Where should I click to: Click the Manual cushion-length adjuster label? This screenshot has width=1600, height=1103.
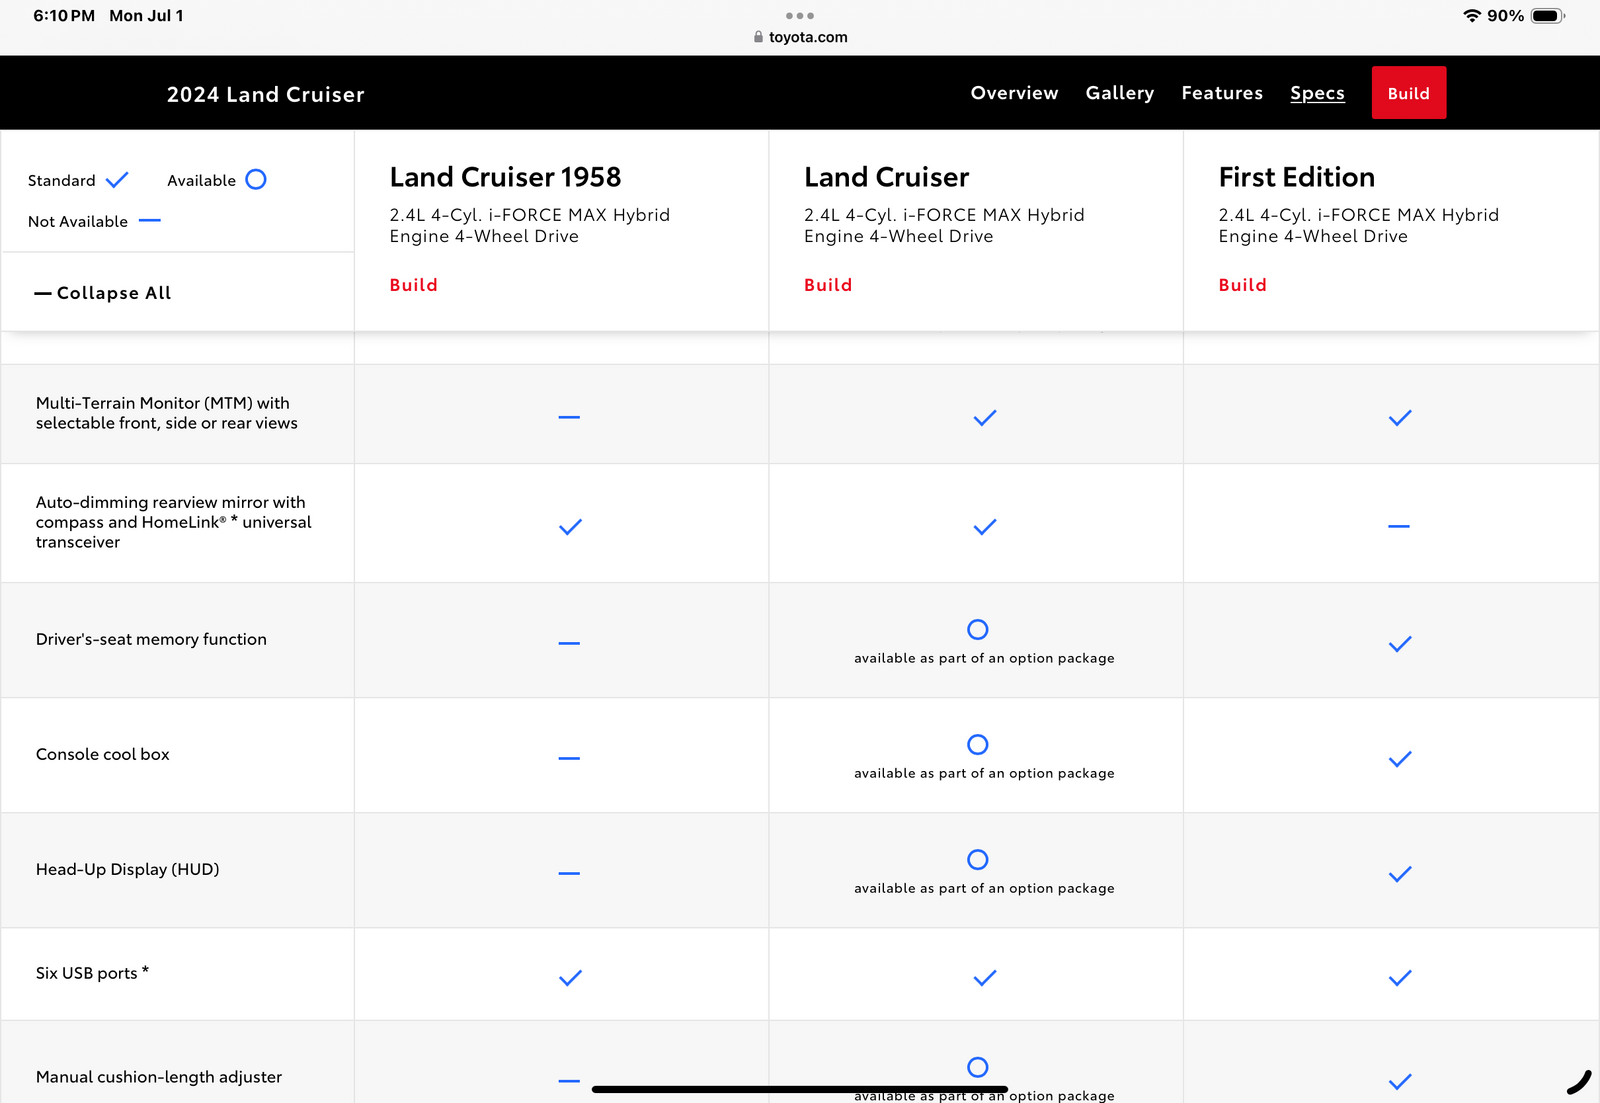pos(159,1077)
